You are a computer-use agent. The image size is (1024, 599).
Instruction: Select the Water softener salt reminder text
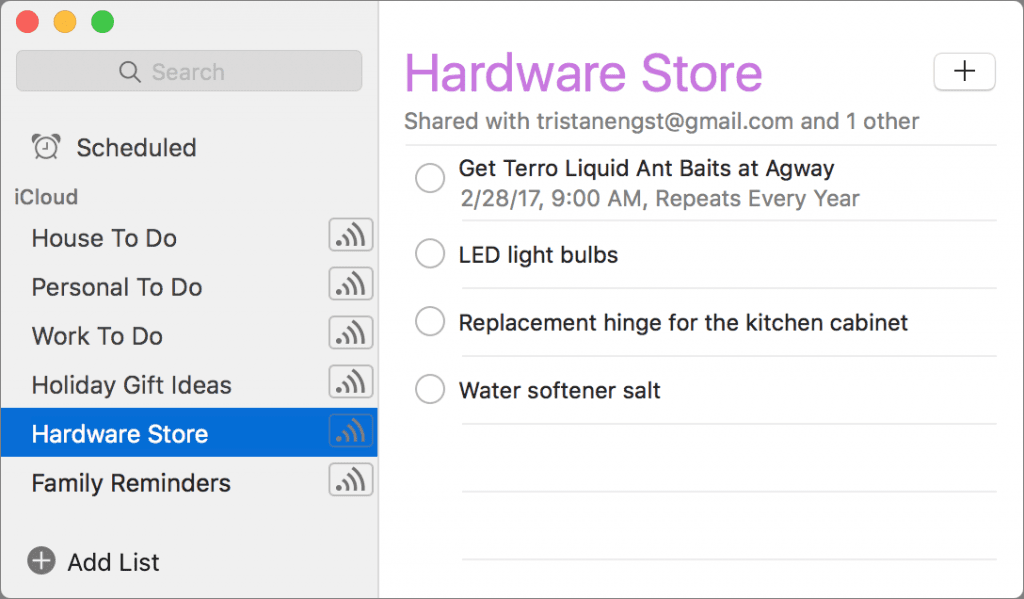(x=559, y=390)
